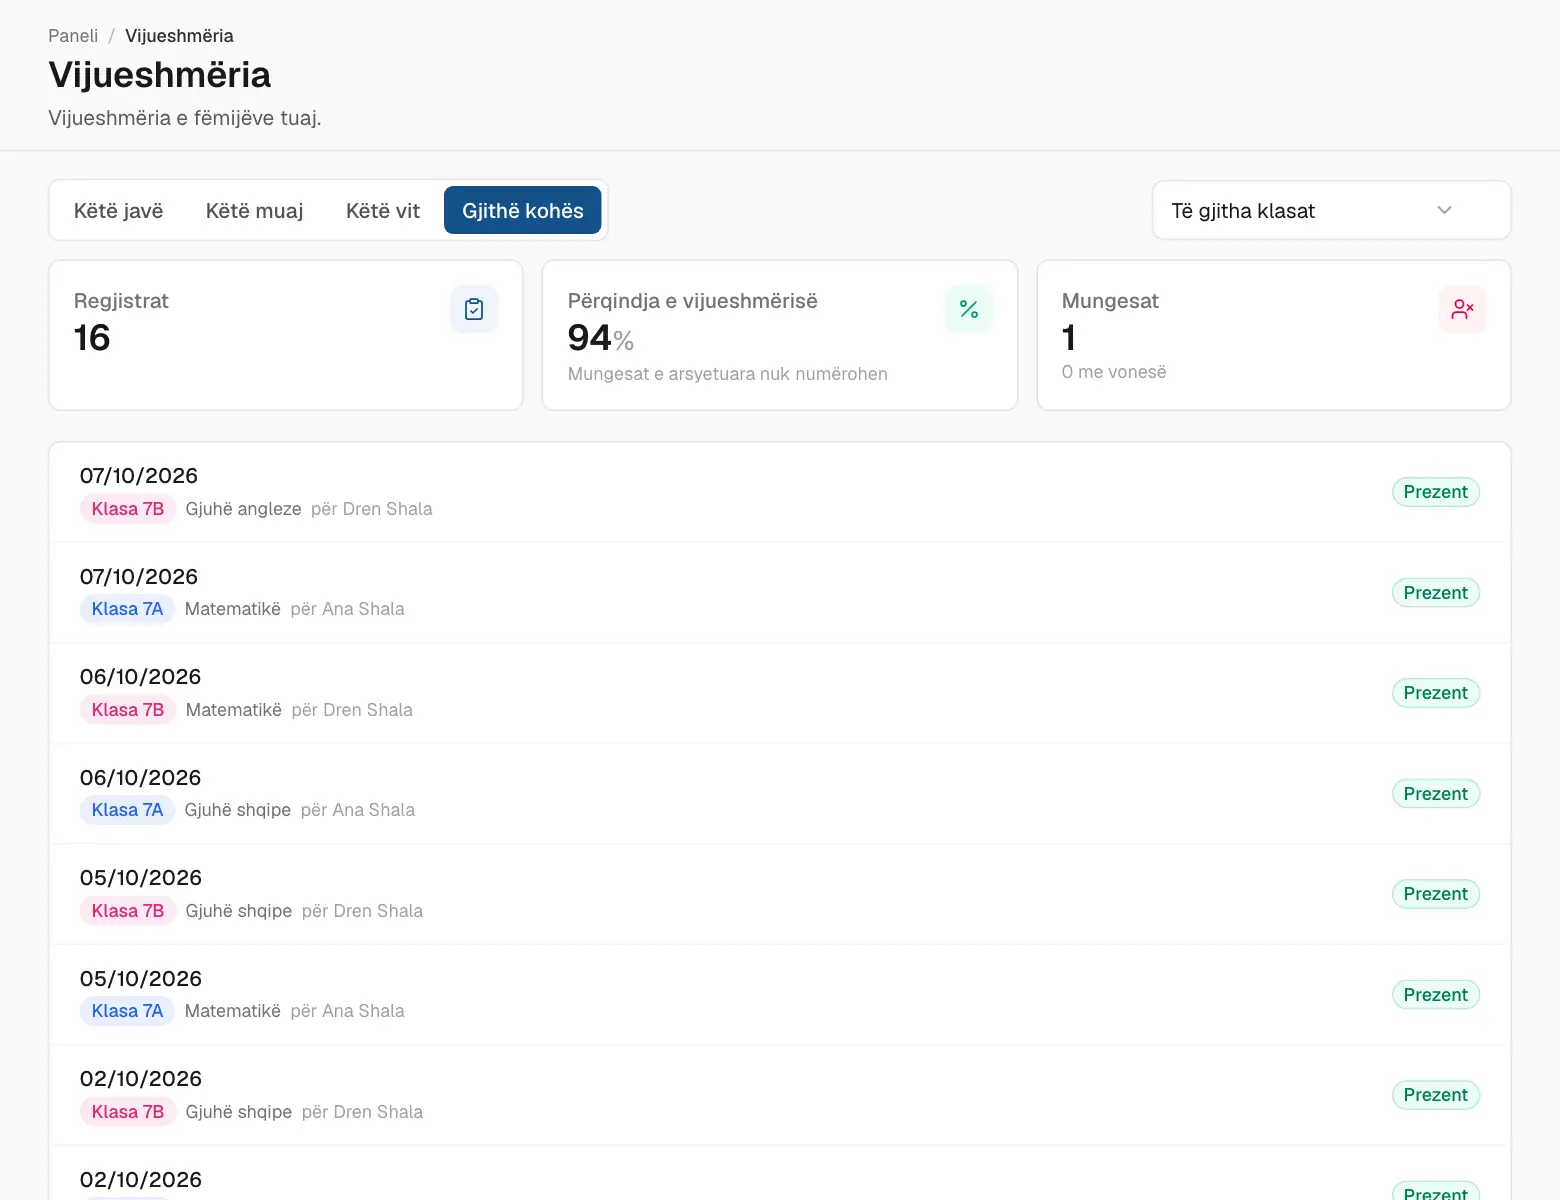Choose the Këtë vit tab
This screenshot has width=1560, height=1200.
click(383, 210)
